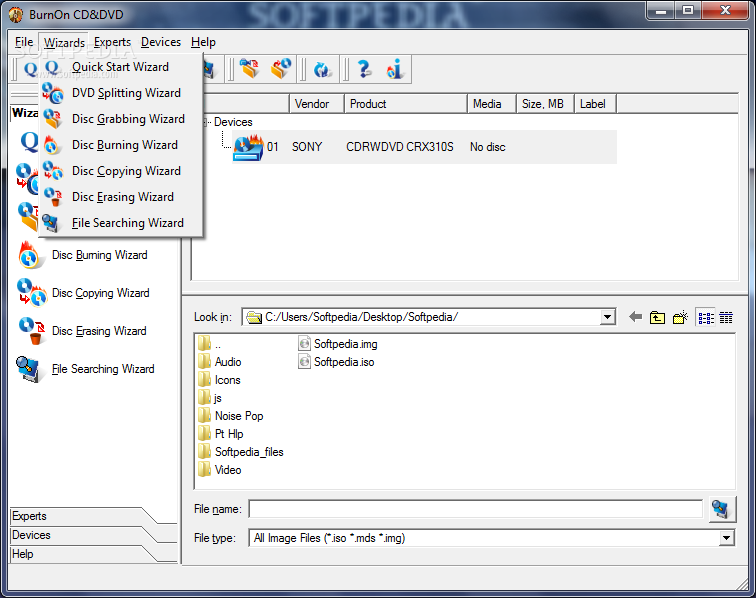Select the SONY burner drive icon
Viewport: 756px width, 598px height.
(x=248, y=147)
